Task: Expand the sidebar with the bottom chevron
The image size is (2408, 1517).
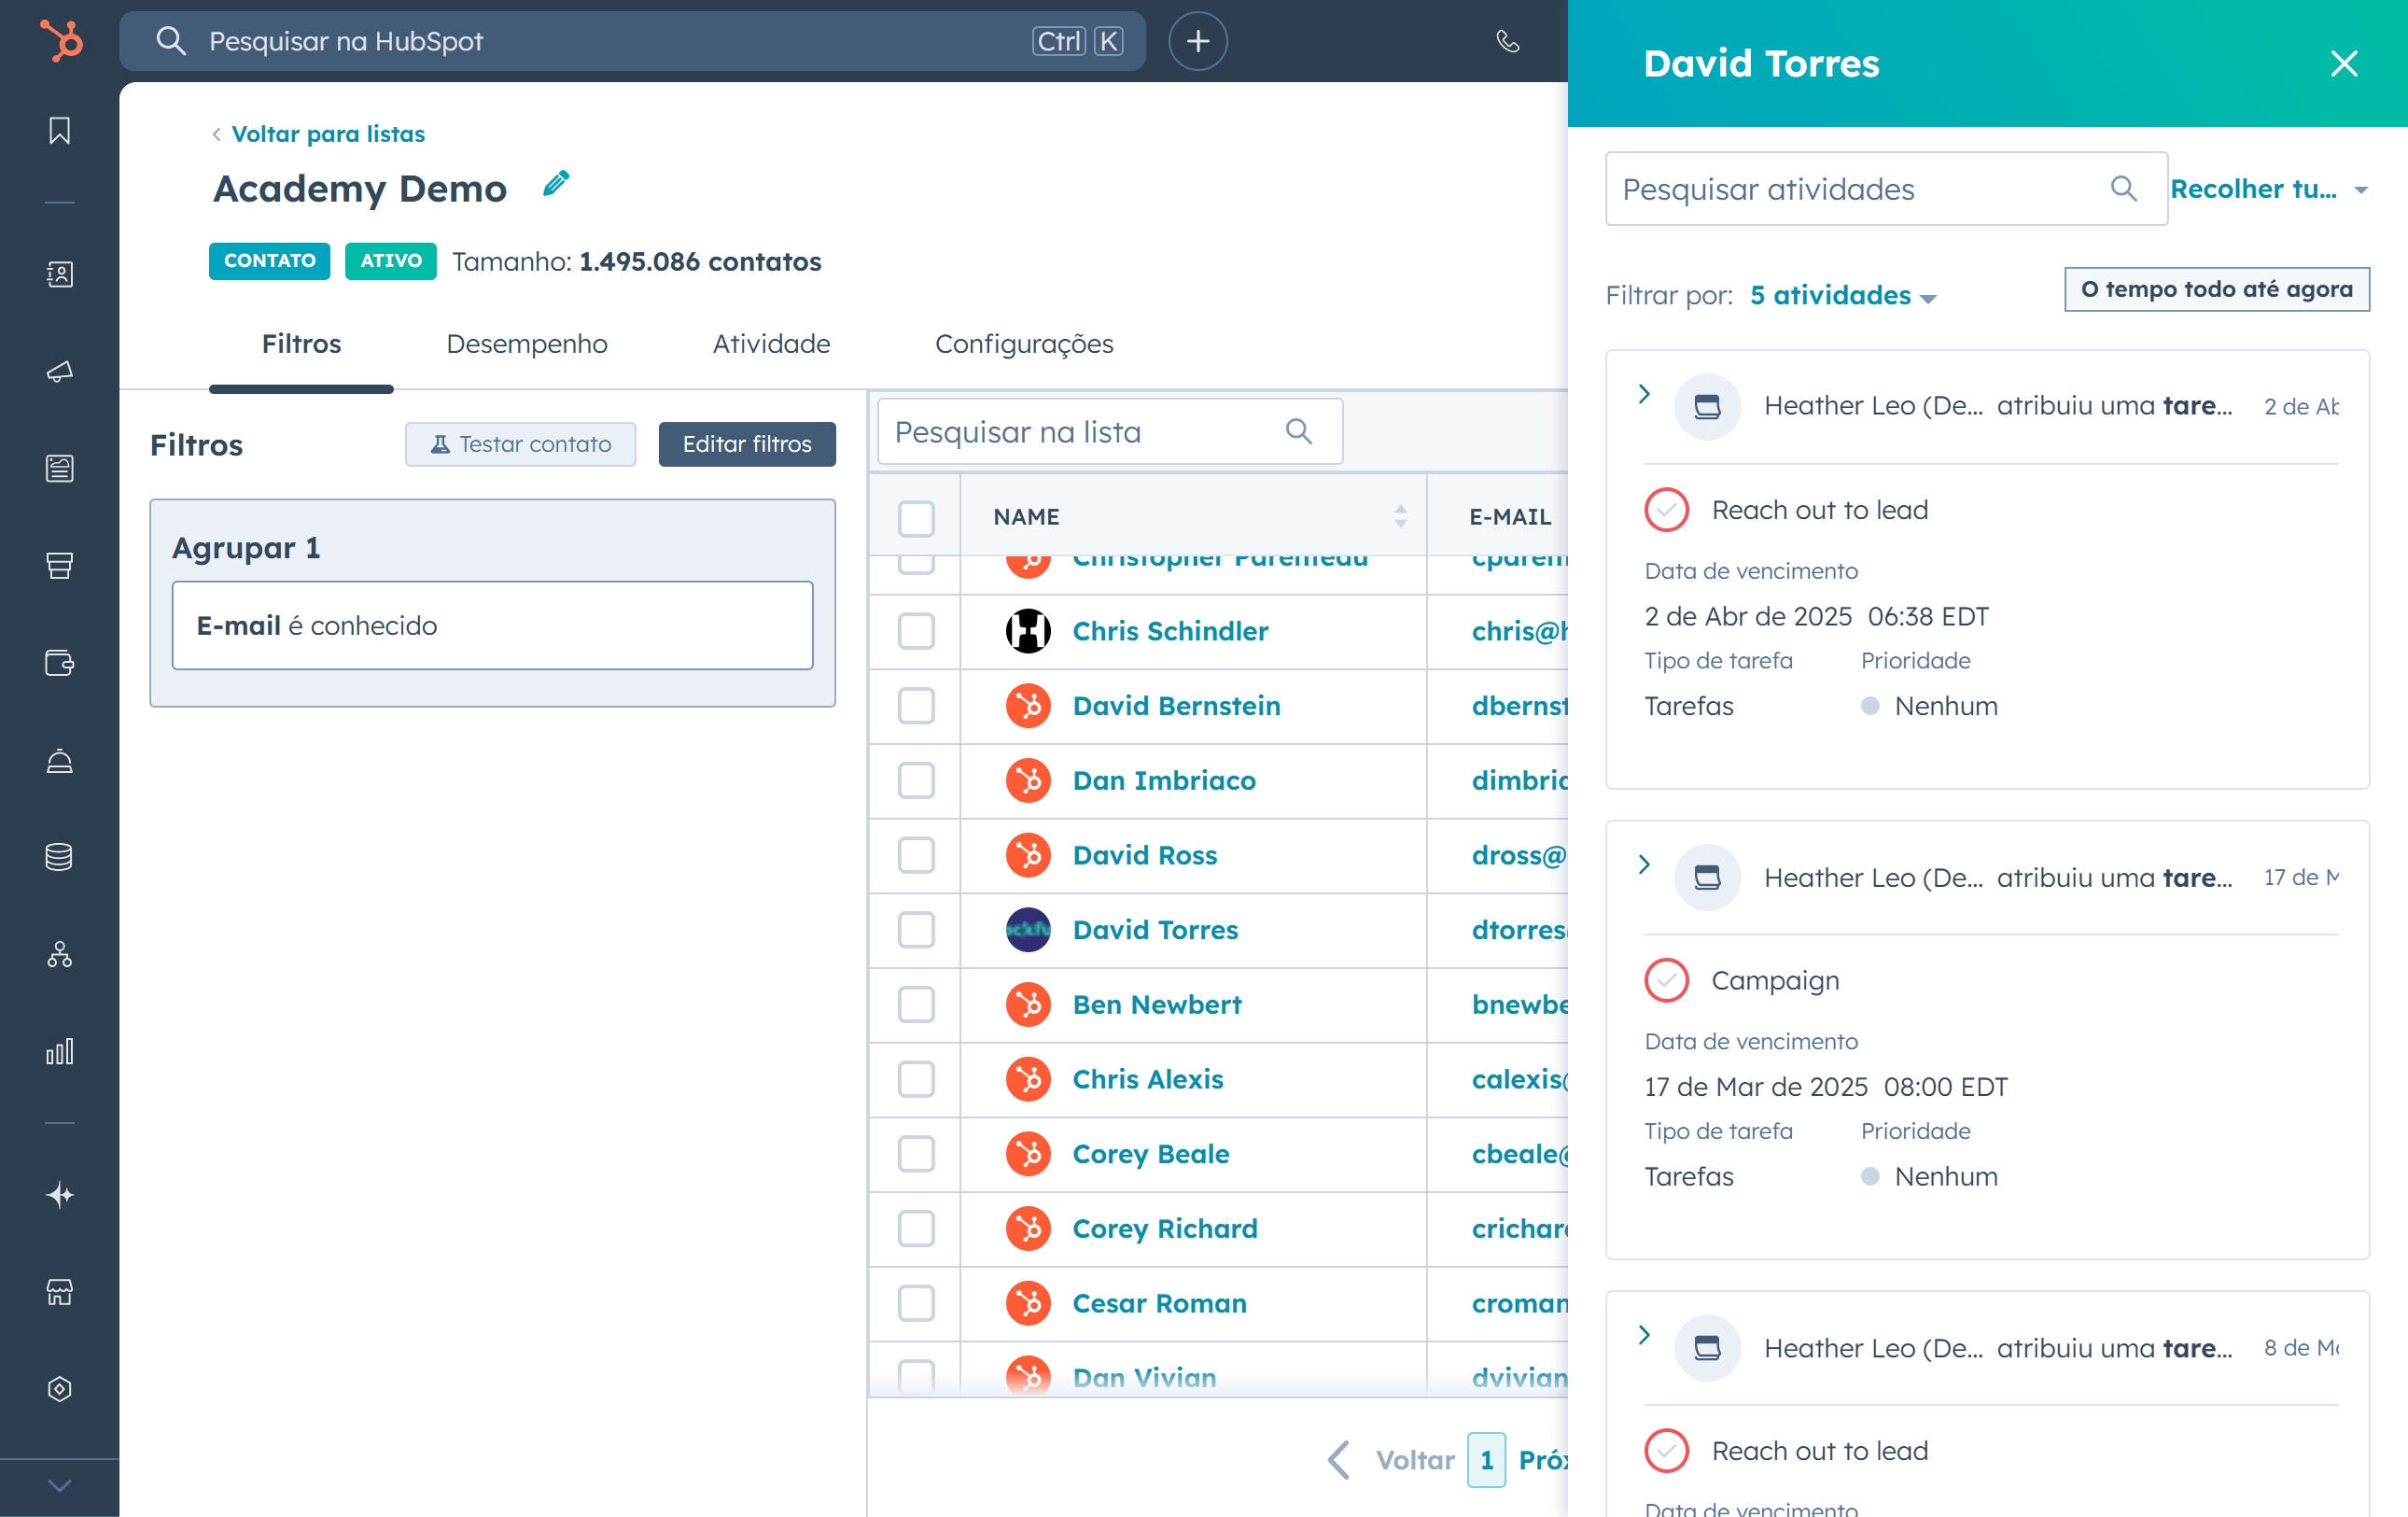Action: [60, 1486]
